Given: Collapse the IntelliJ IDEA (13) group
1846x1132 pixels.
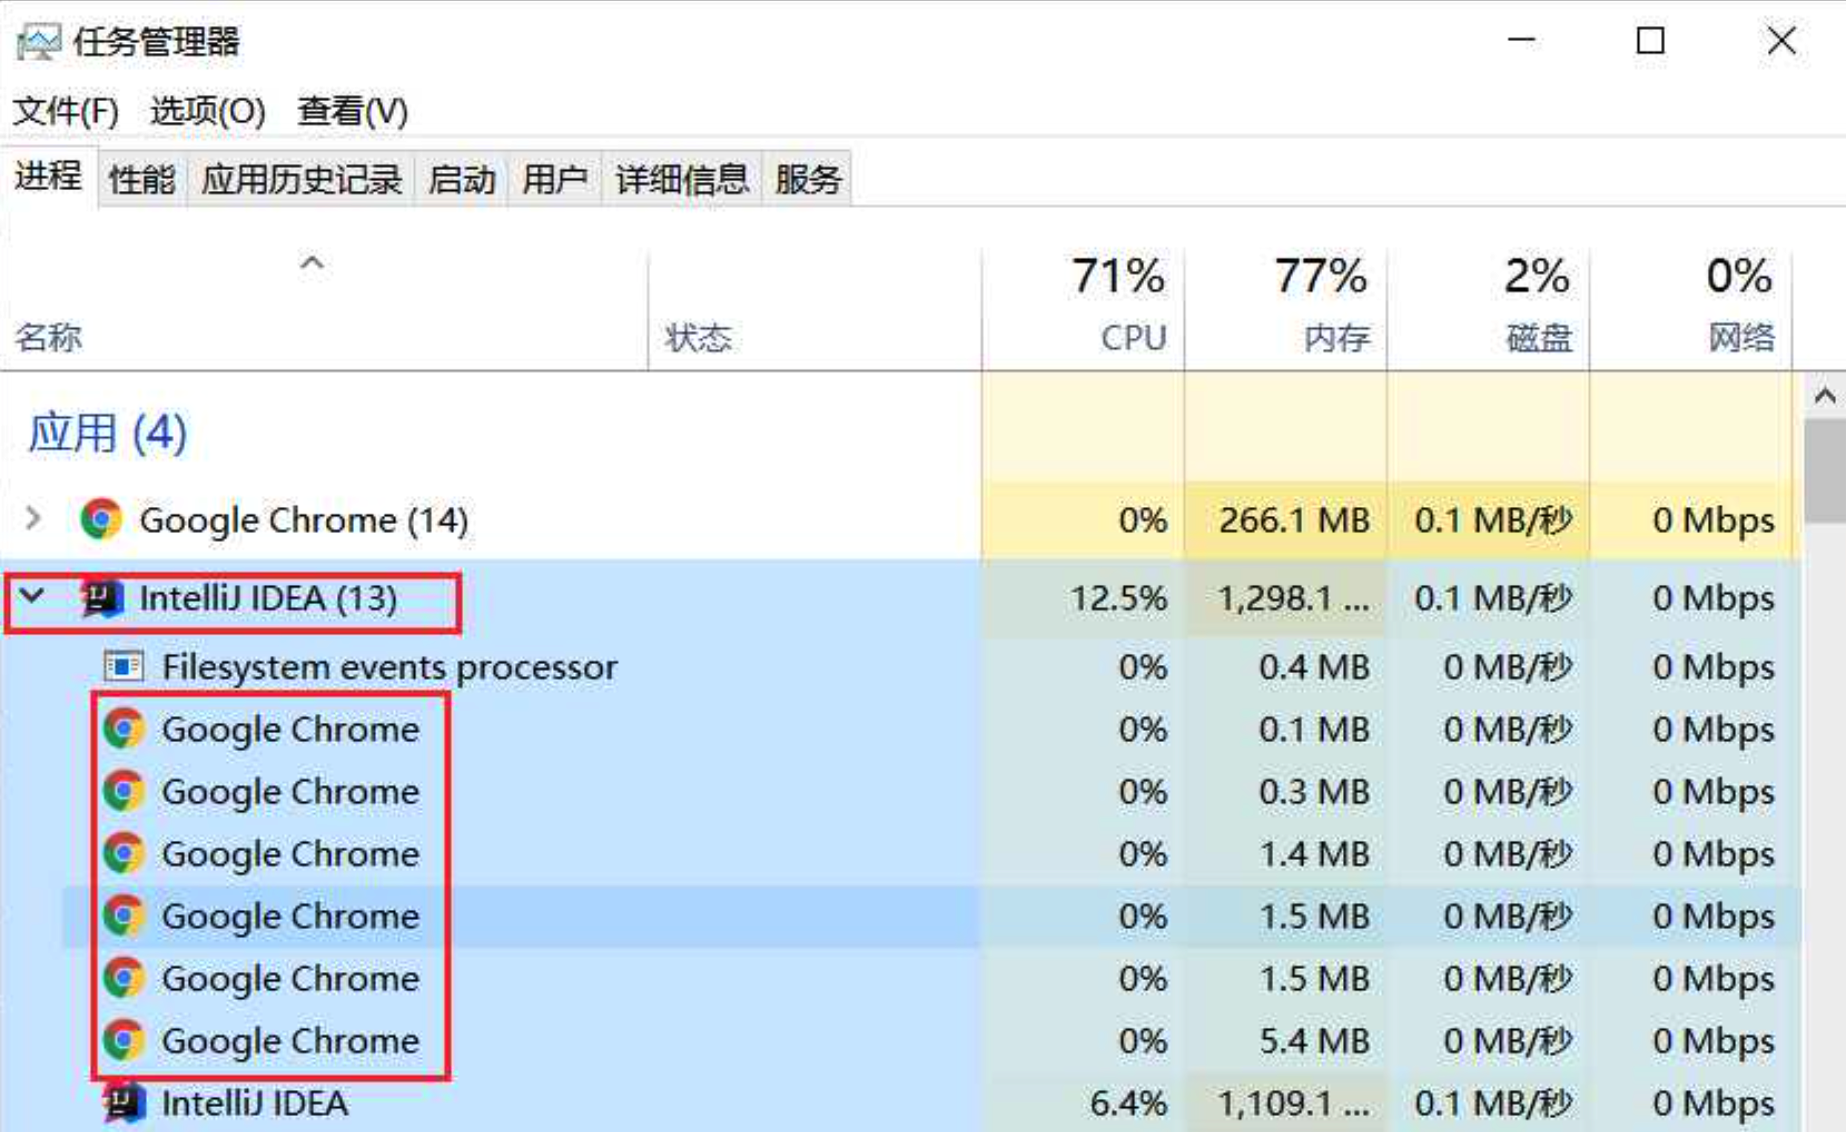Looking at the screenshot, I should pyautogui.click(x=33, y=597).
